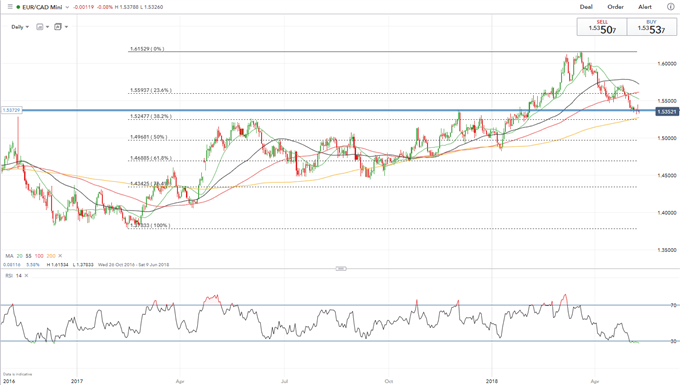680x385 pixels.
Task: Click the RSI 70 level label
Action: (673, 305)
